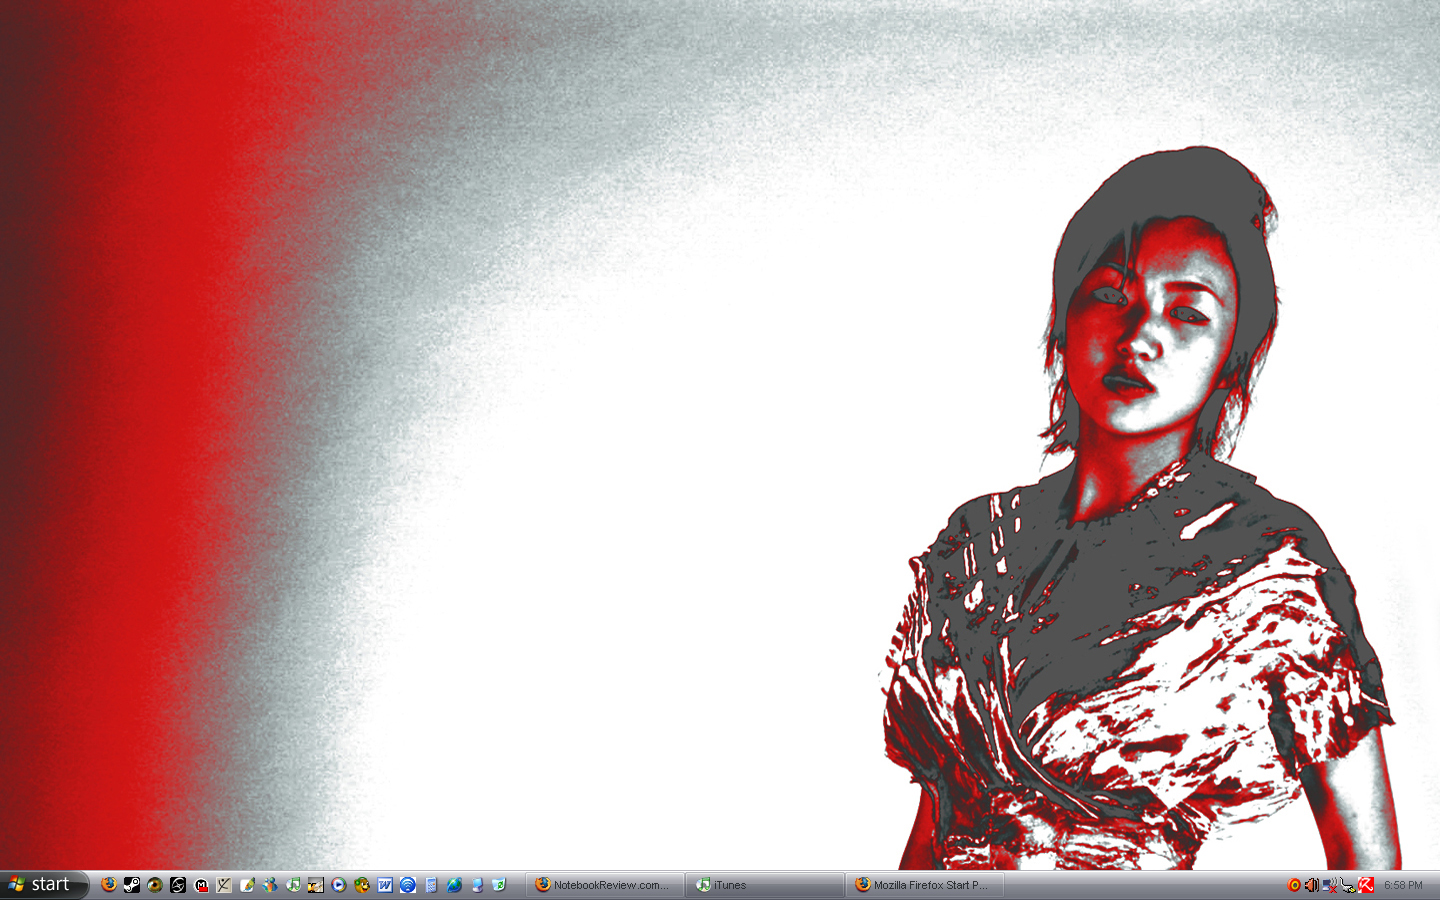Image resolution: width=1440 pixels, height=900 pixels.
Task: Open Microsoft Word from Quick Launch
Action: [x=385, y=885]
